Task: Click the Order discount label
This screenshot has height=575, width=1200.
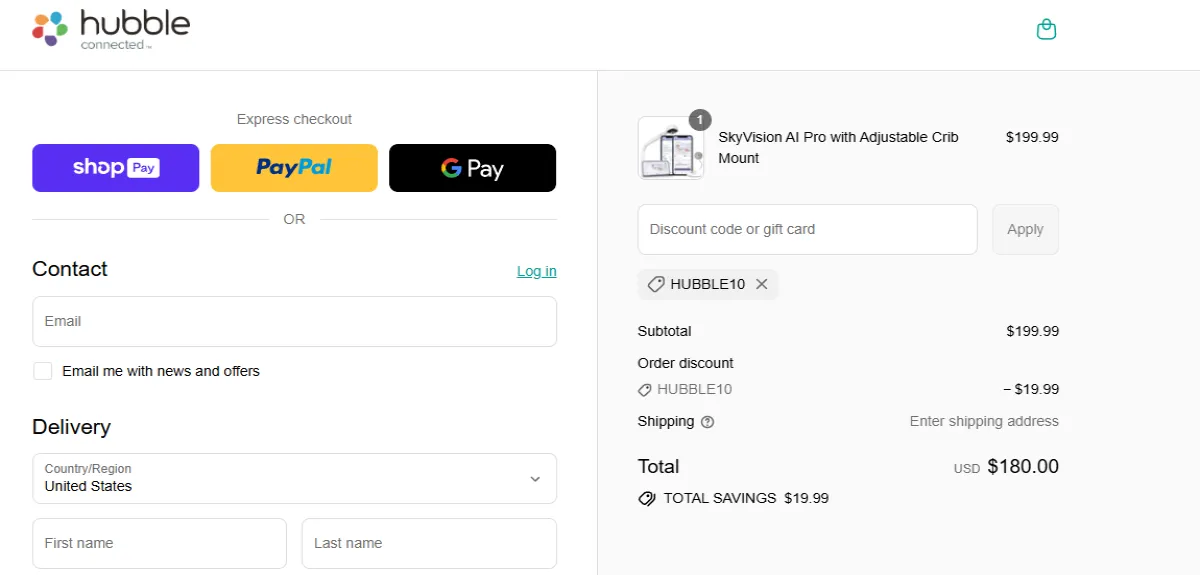Action: (685, 363)
